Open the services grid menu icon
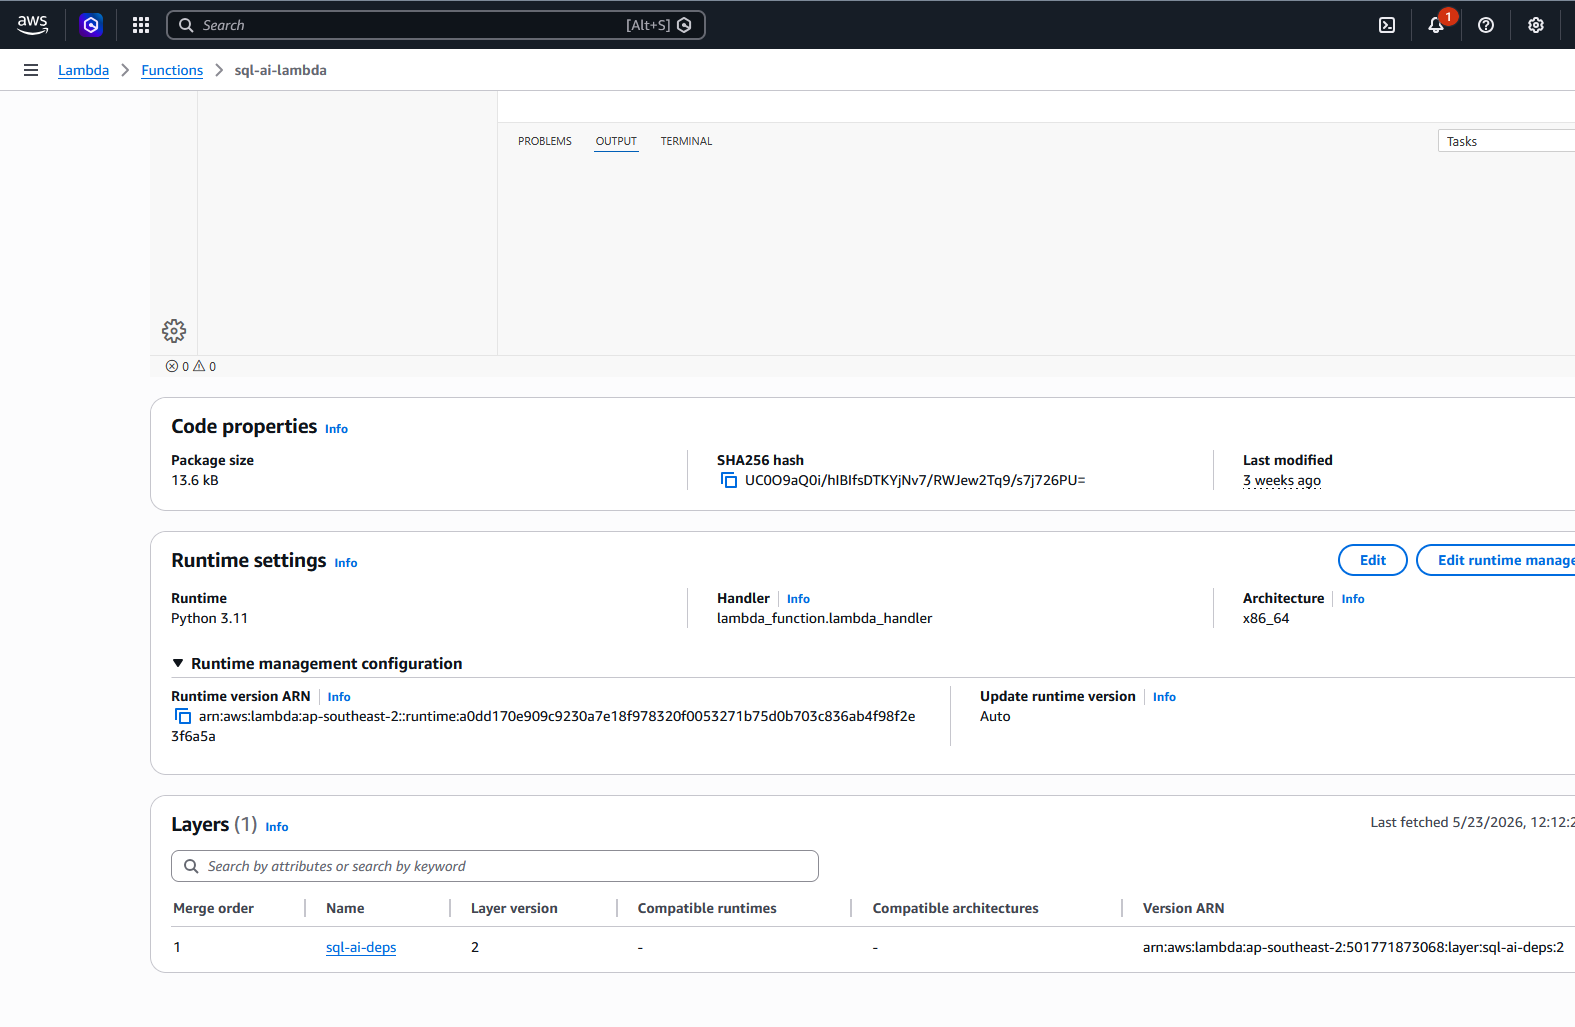The width and height of the screenshot is (1575, 1027). click(x=141, y=25)
